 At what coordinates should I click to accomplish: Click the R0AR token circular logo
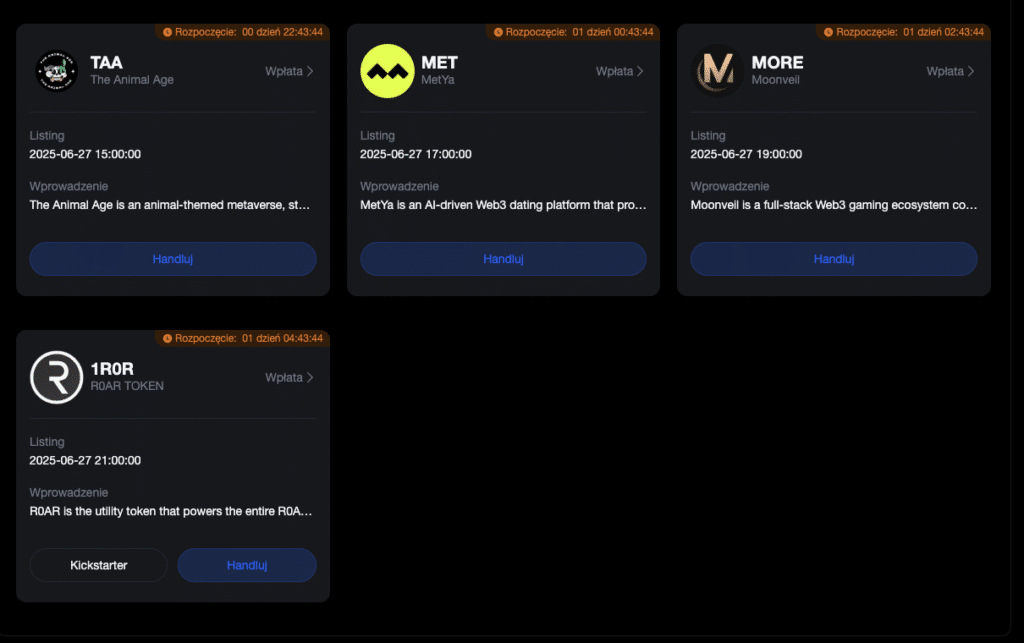[x=57, y=377]
